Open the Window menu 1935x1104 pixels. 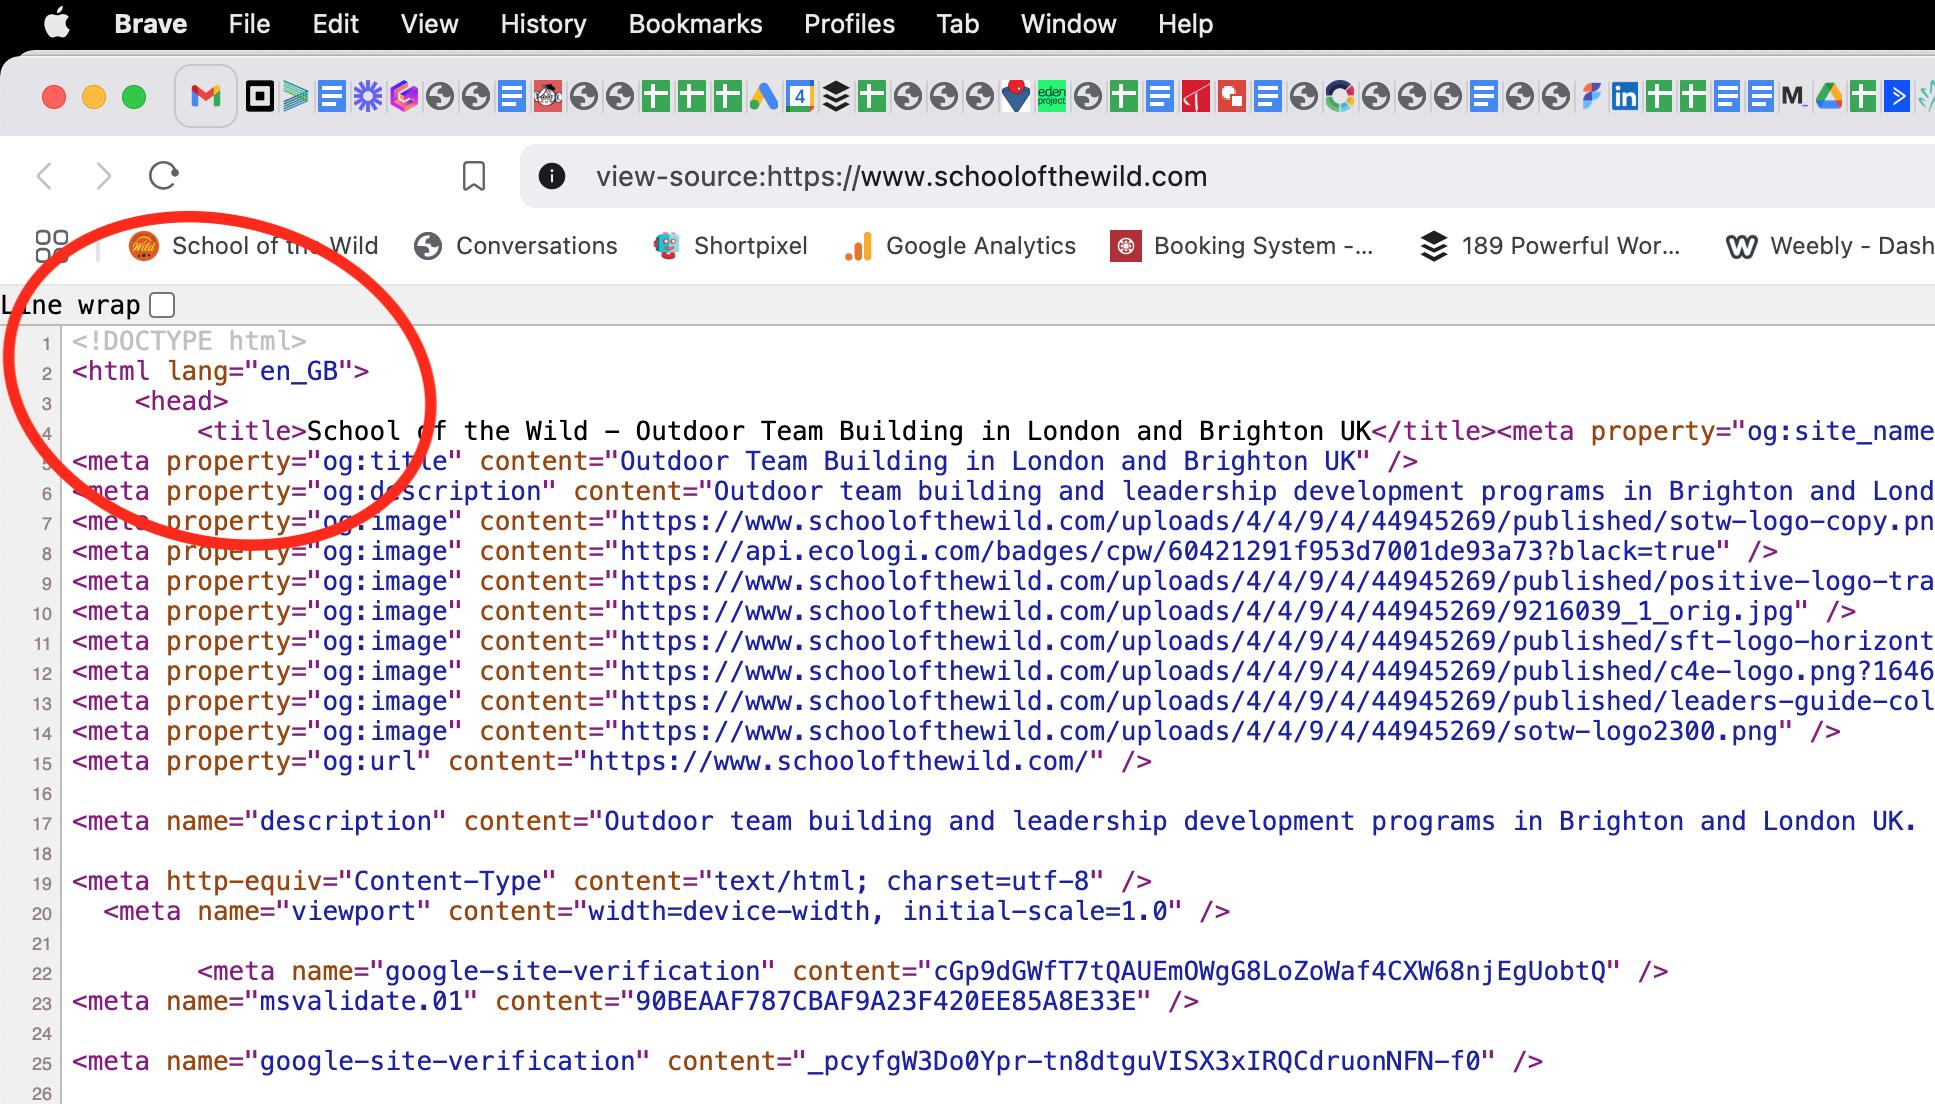[1068, 24]
